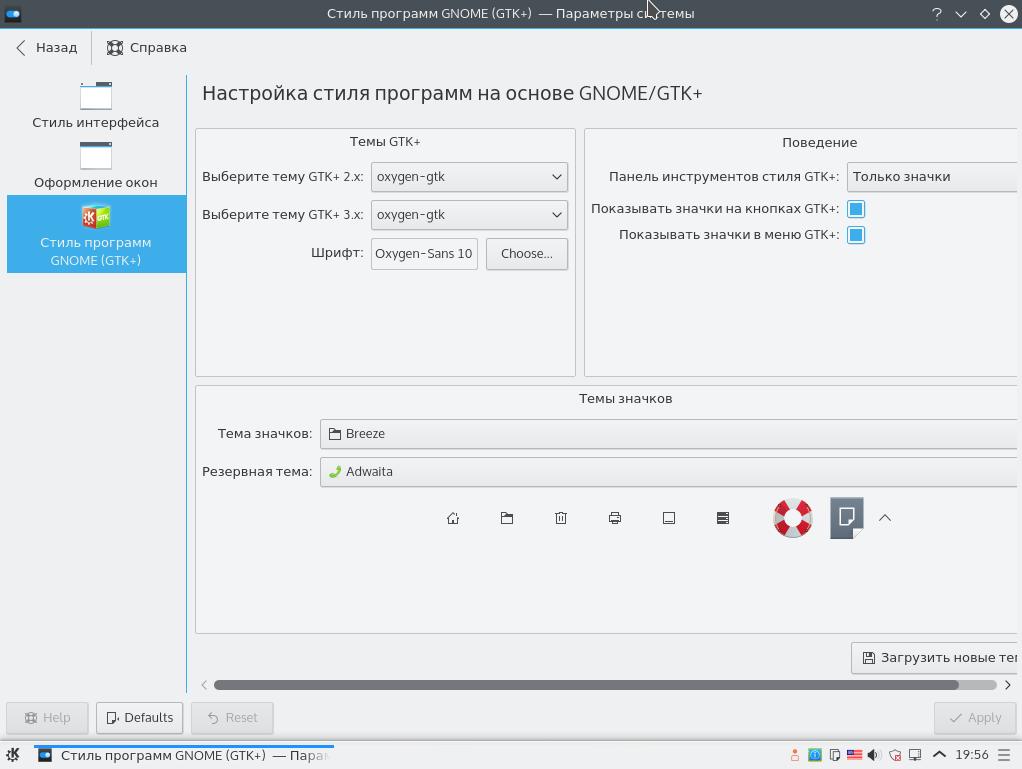The image size is (1022, 769).
Task: Expand the GTK+ 3.x theme dropdown
Action: tap(469, 215)
